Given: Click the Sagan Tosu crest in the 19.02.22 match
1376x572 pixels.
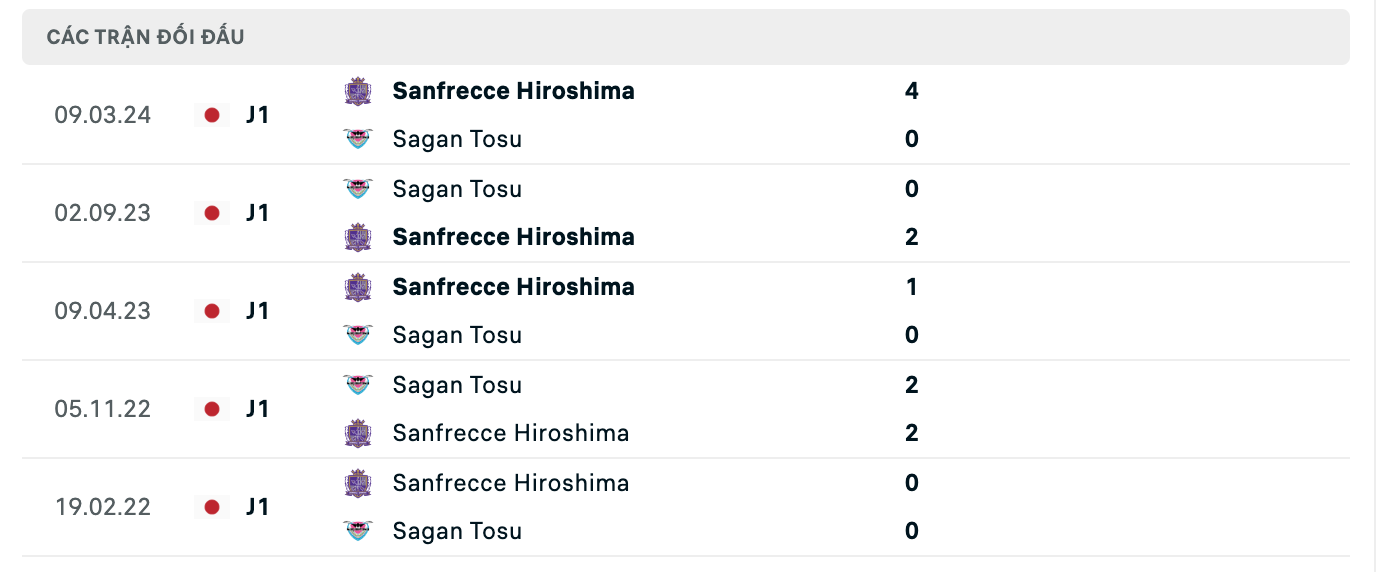Looking at the screenshot, I should tap(358, 531).
